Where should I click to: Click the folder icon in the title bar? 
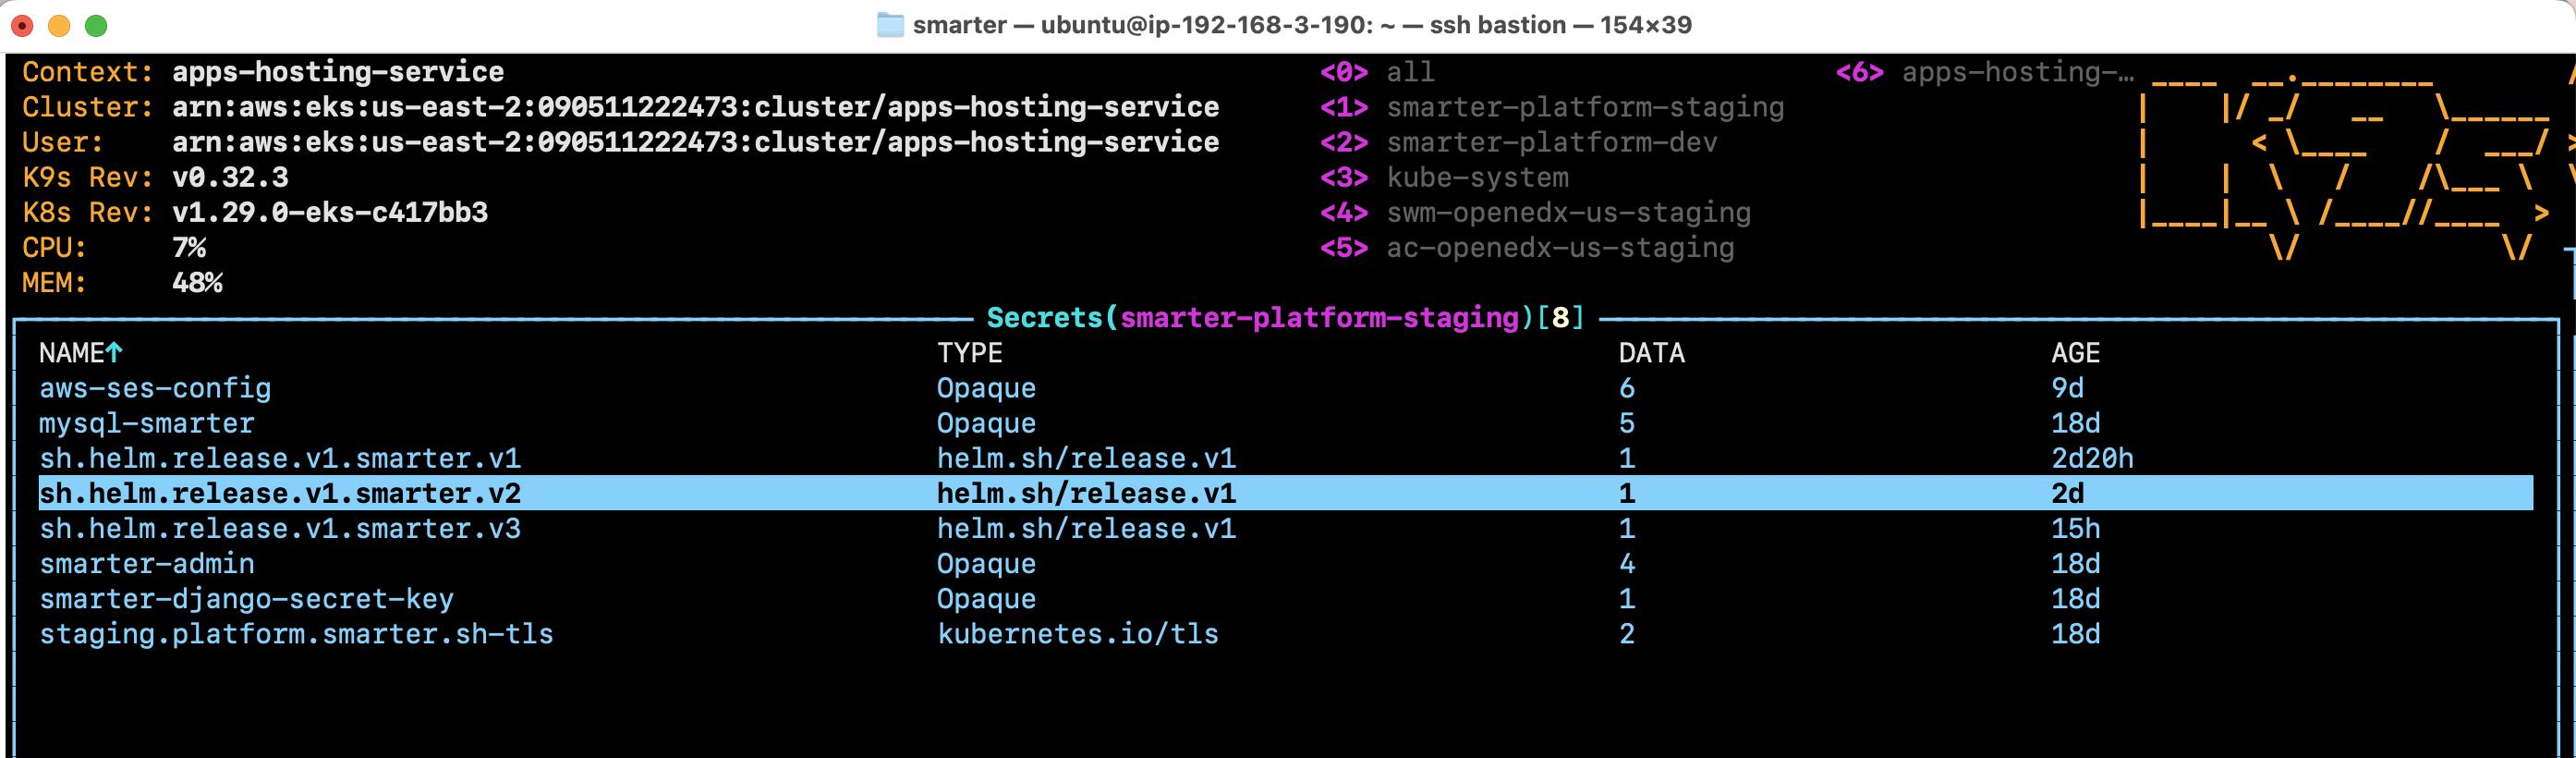[889, 25]
